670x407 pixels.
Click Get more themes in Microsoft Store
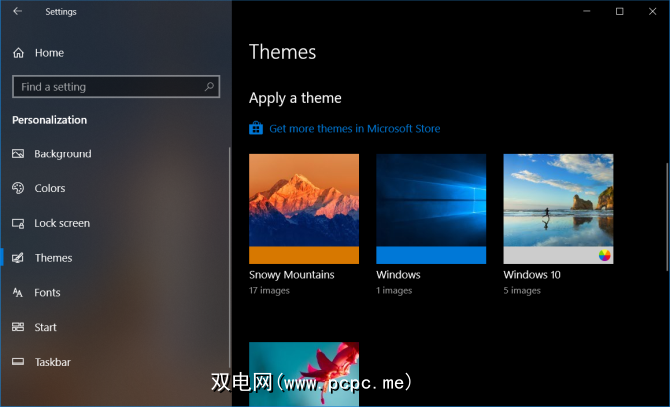[354, 129]
